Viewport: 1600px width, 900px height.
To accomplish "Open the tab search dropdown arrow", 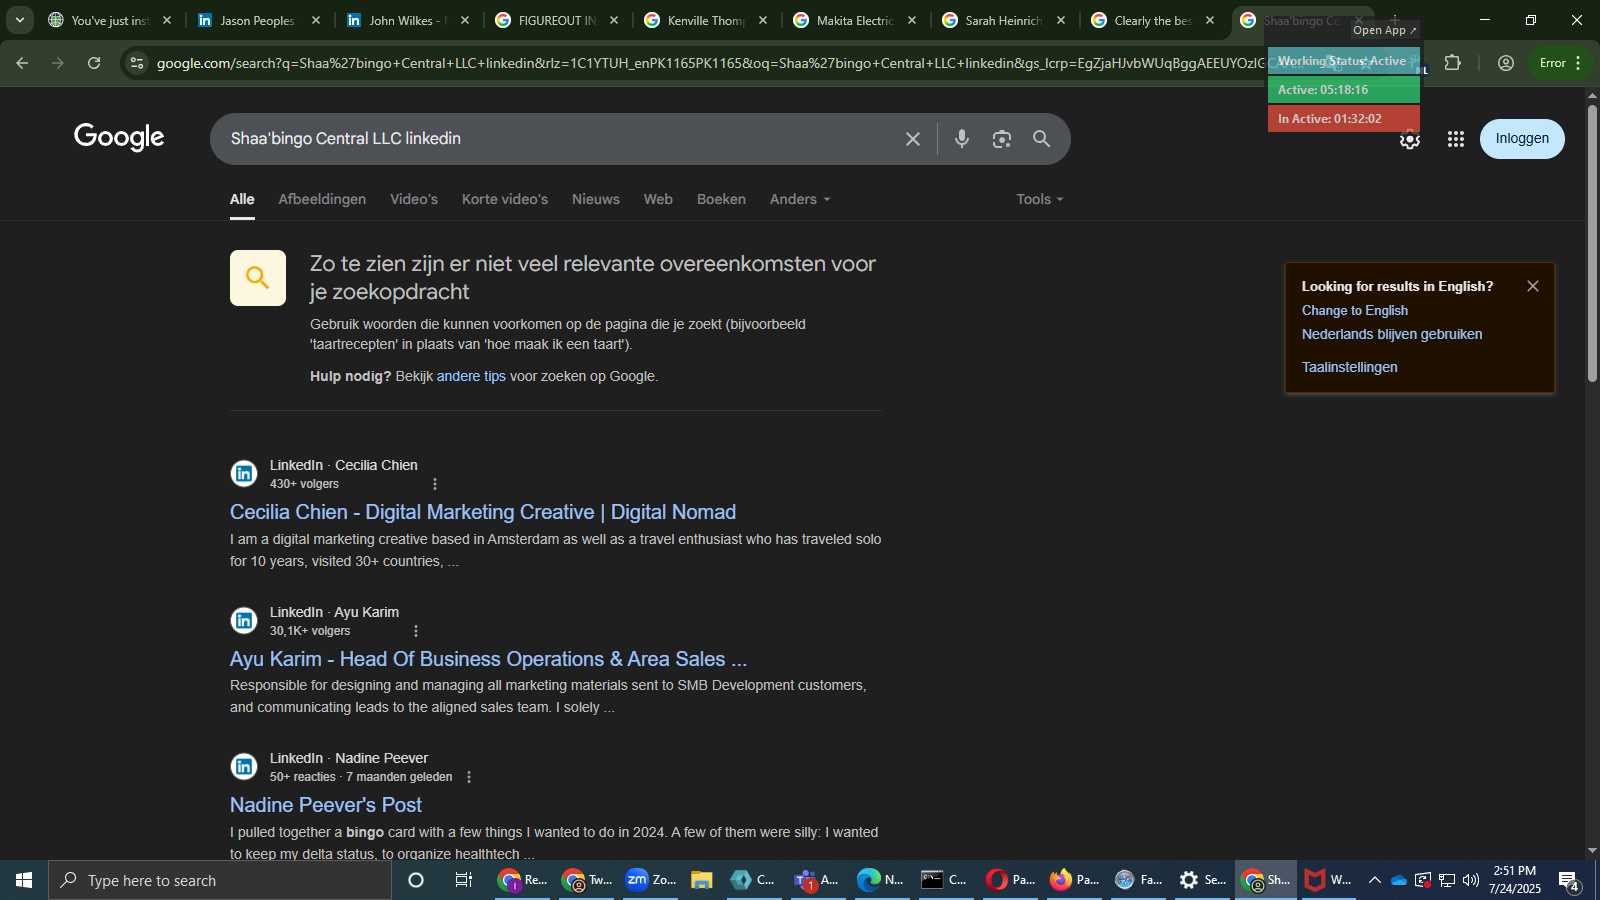I will click(19, 20).
